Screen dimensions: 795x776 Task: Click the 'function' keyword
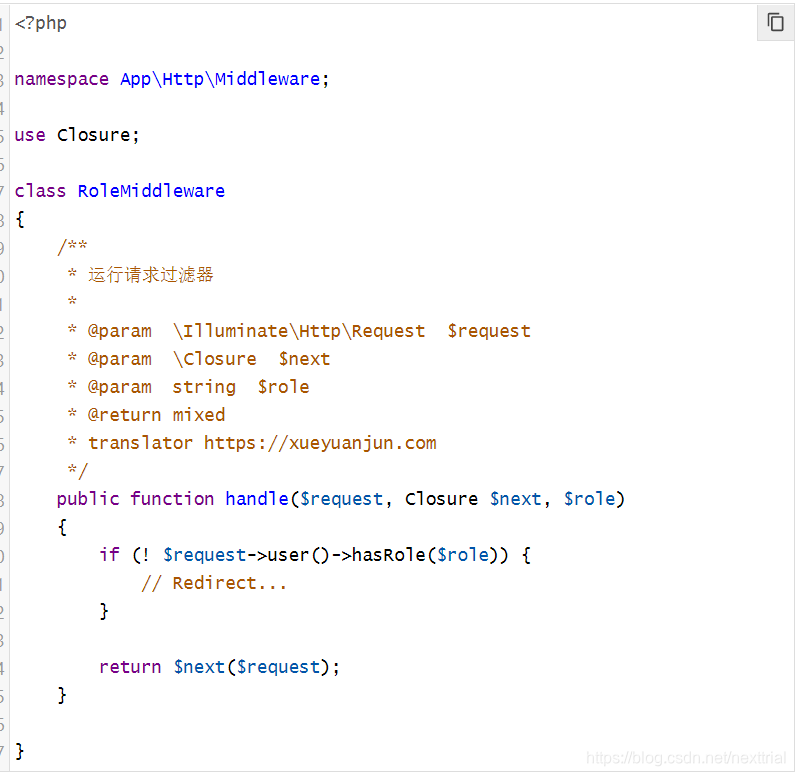click(x=172, y=499)
